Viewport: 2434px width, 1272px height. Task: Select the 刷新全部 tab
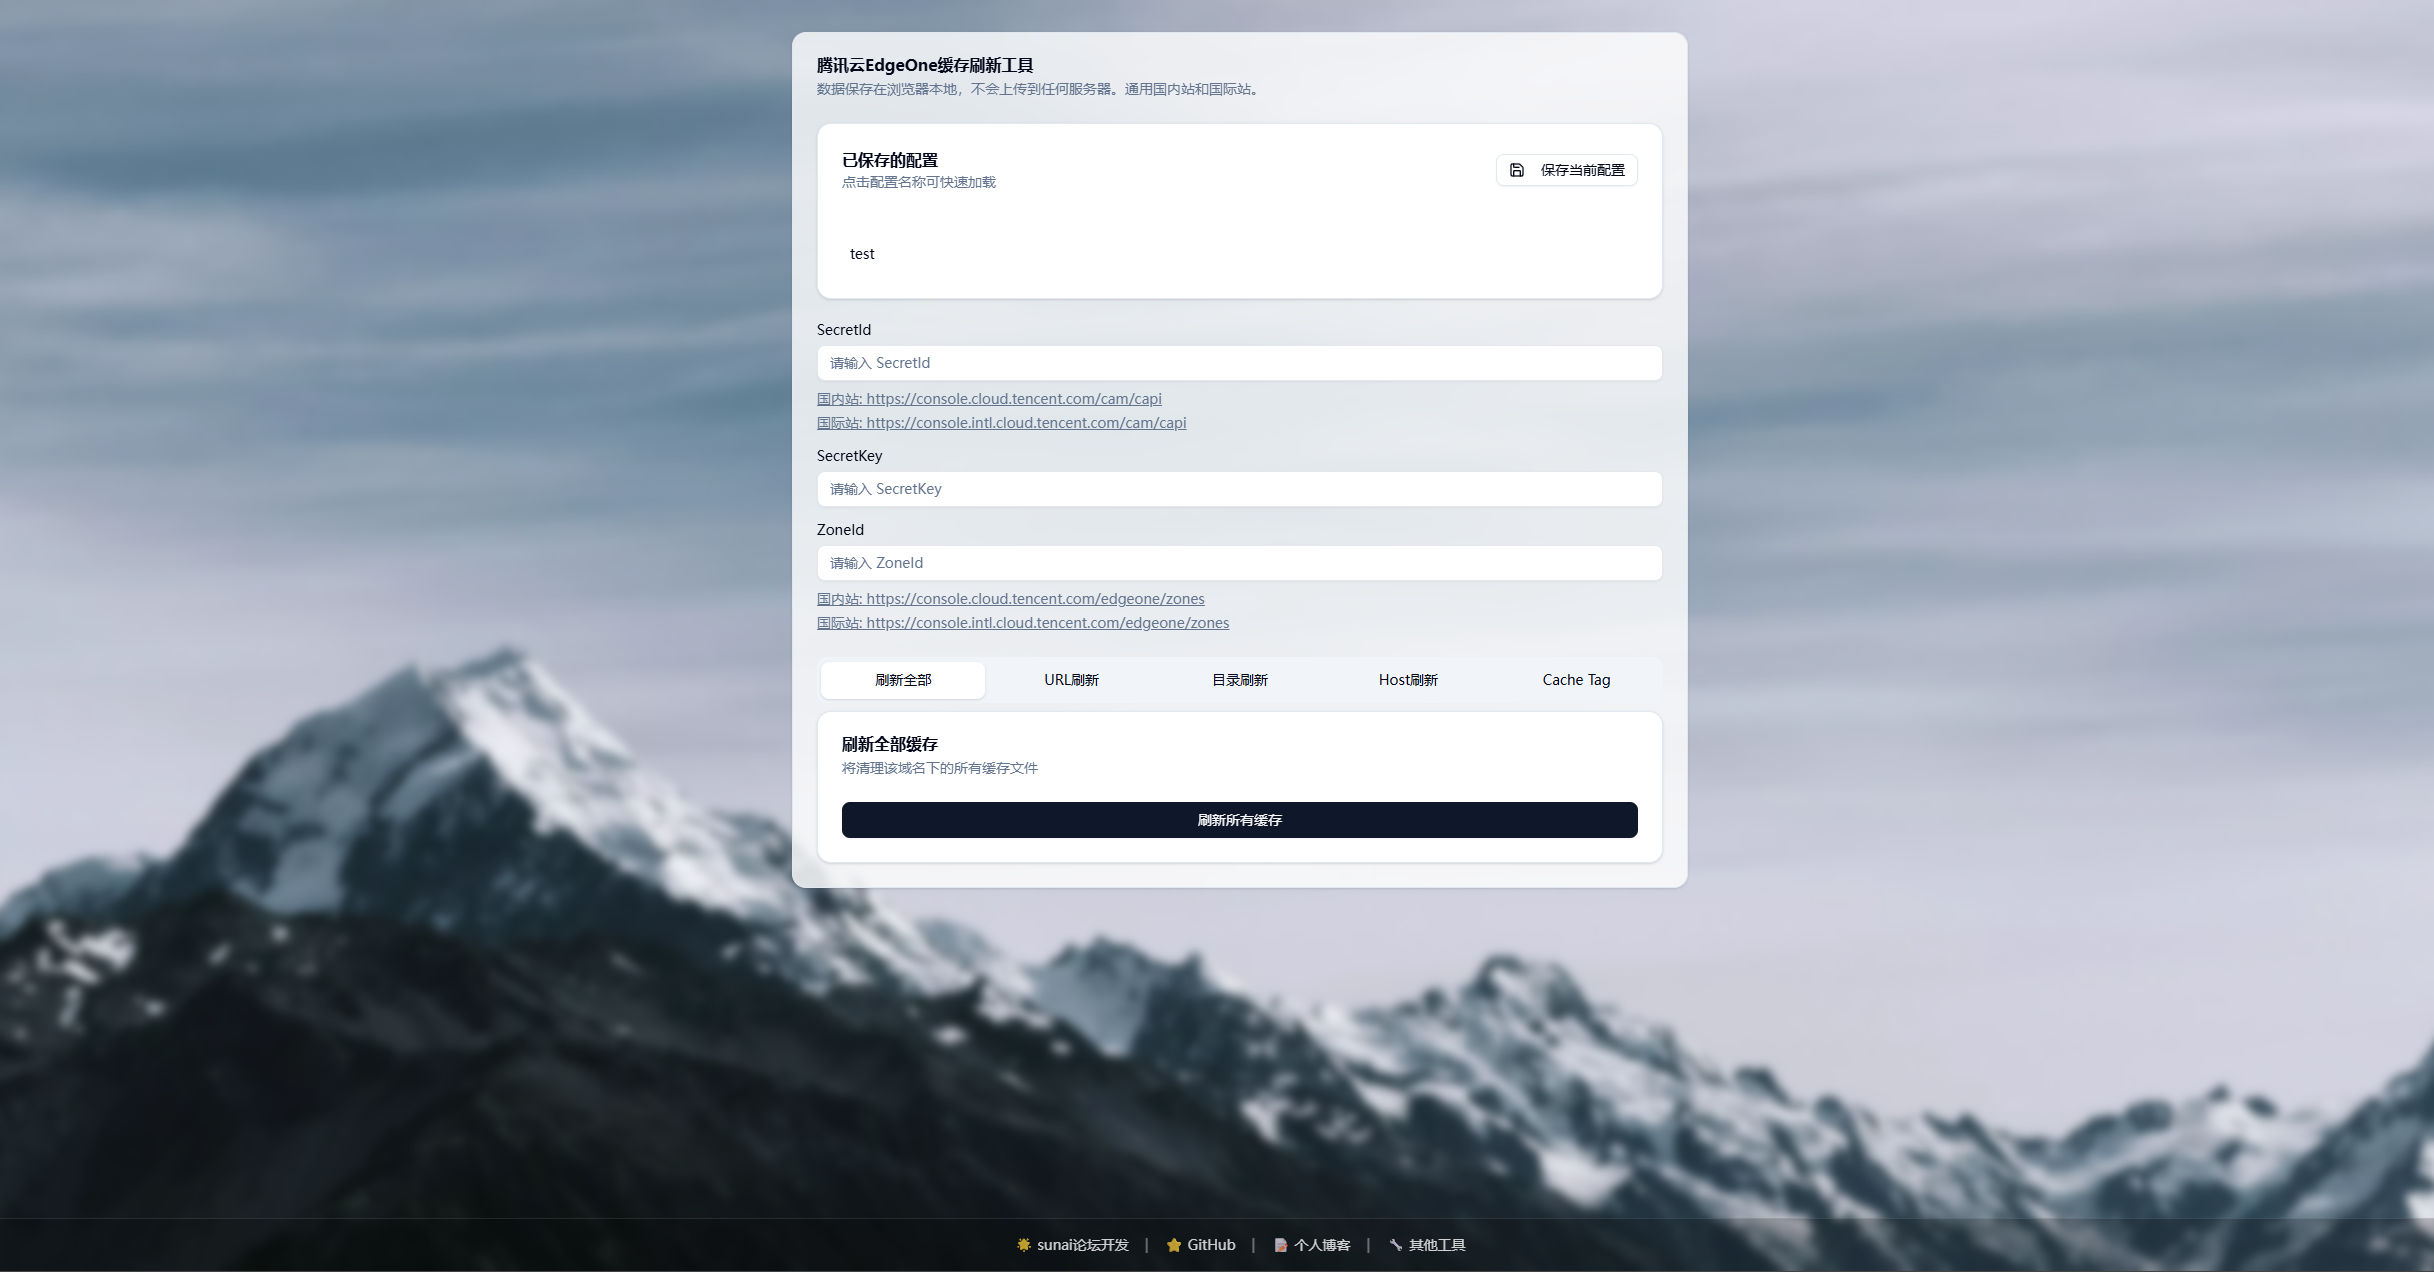pyautogui.click(x=903, y=680)
